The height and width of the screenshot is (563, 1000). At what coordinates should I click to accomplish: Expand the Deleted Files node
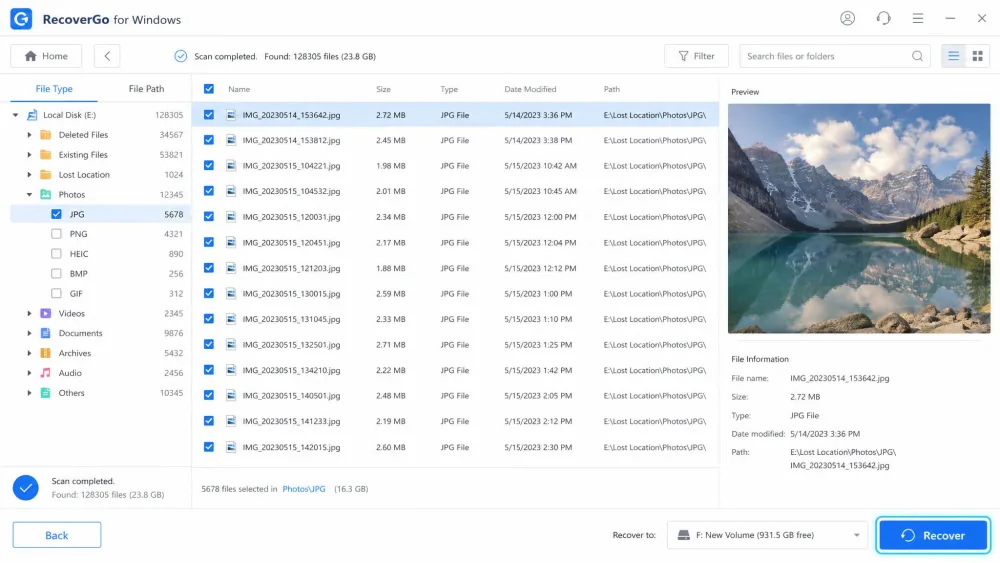click(29, 135)
